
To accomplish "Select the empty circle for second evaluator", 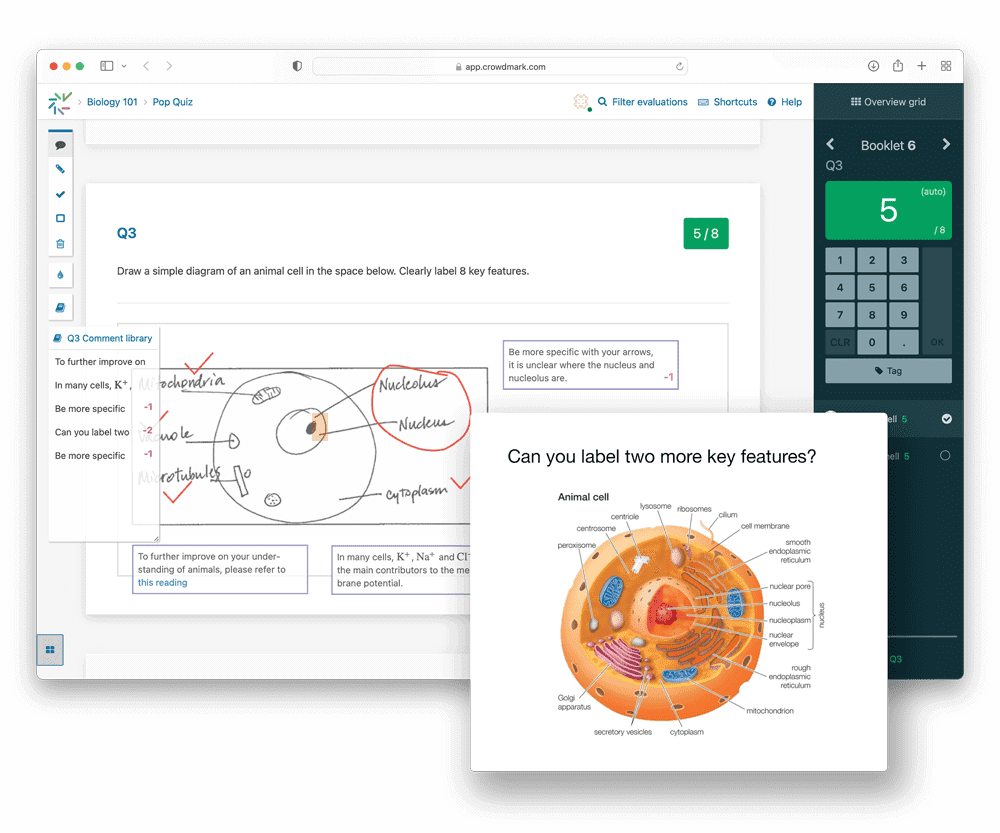I will tap(945, 456).
